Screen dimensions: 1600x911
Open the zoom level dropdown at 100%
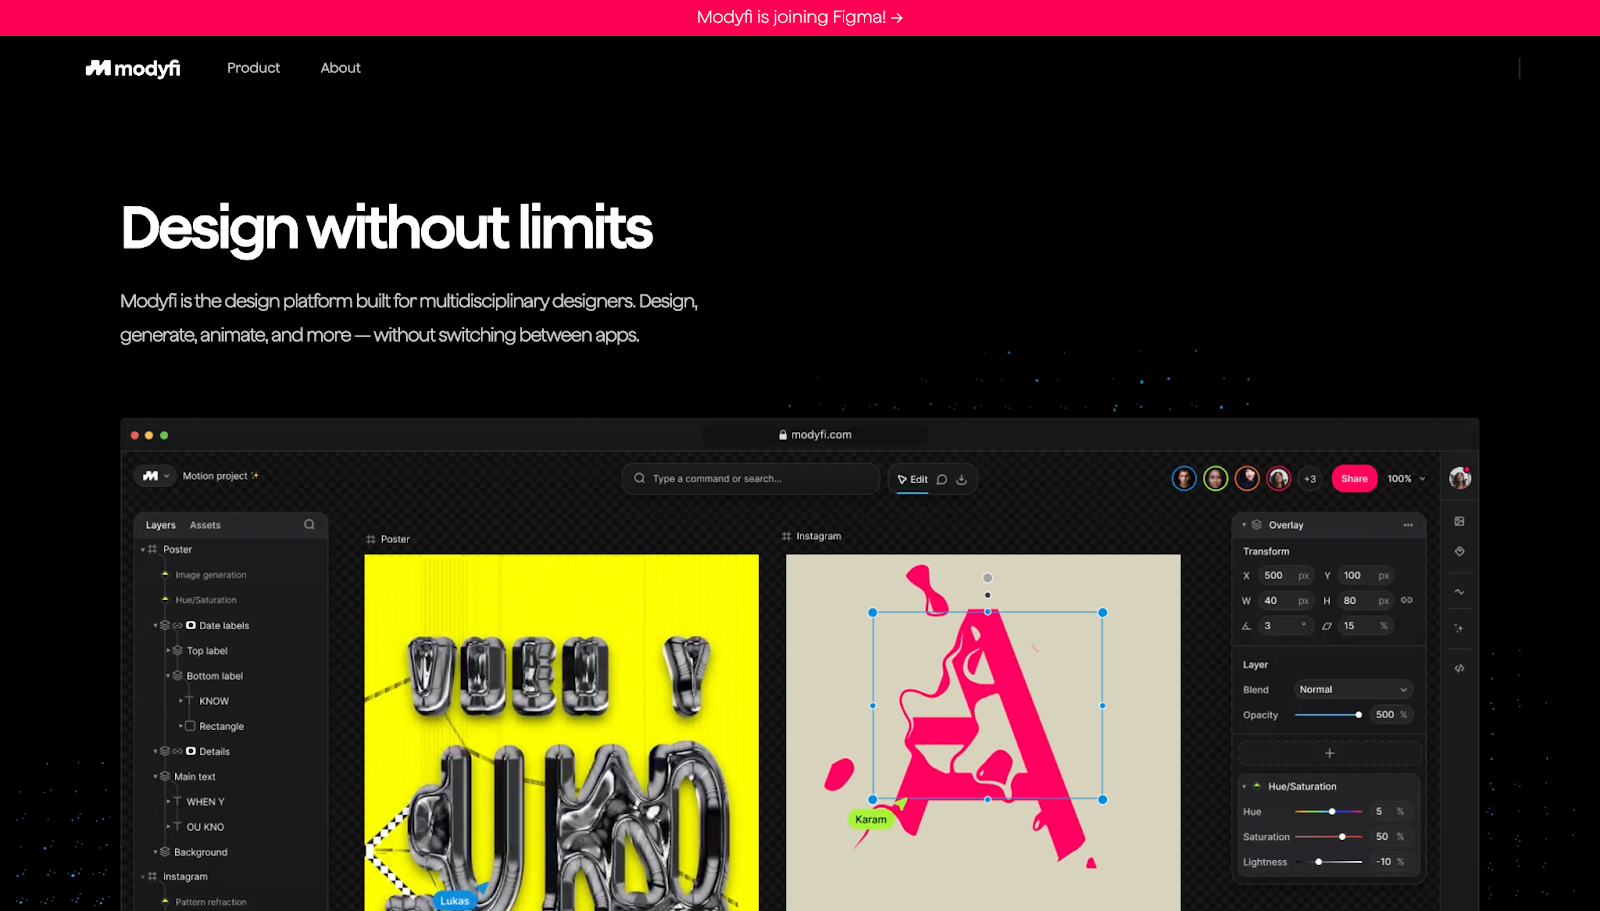click(x=1404, y=479)
